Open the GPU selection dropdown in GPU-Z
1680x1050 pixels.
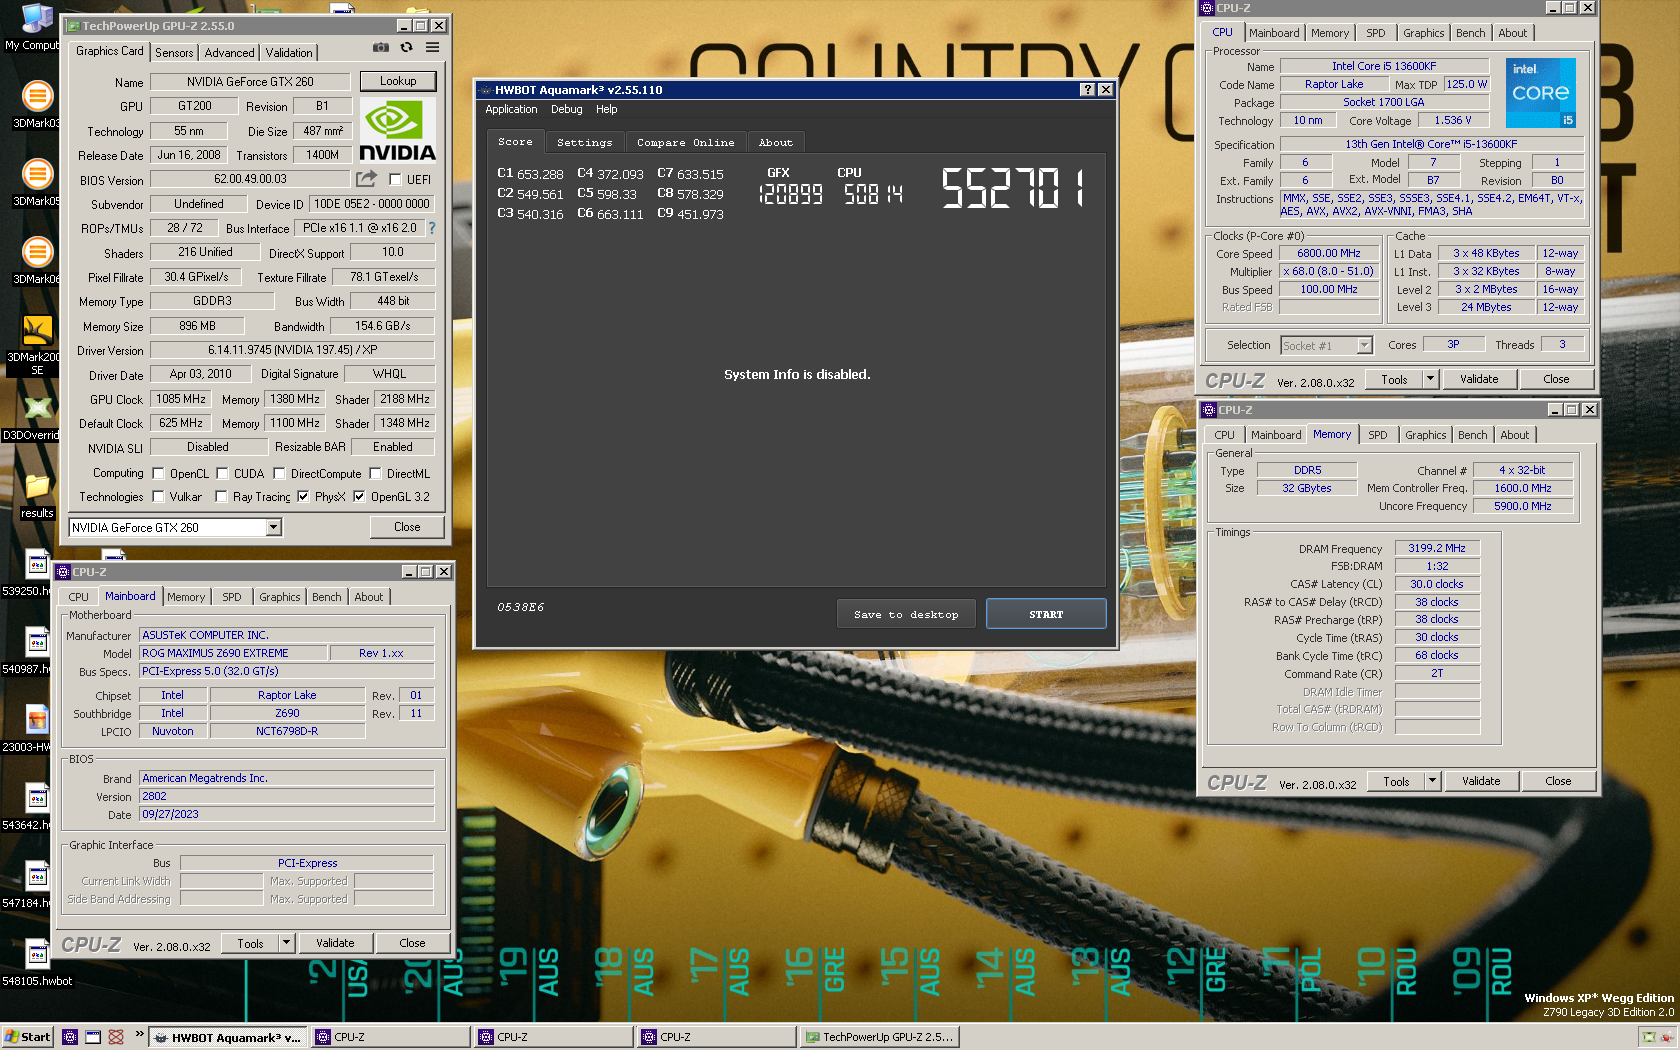pos(273,527)
